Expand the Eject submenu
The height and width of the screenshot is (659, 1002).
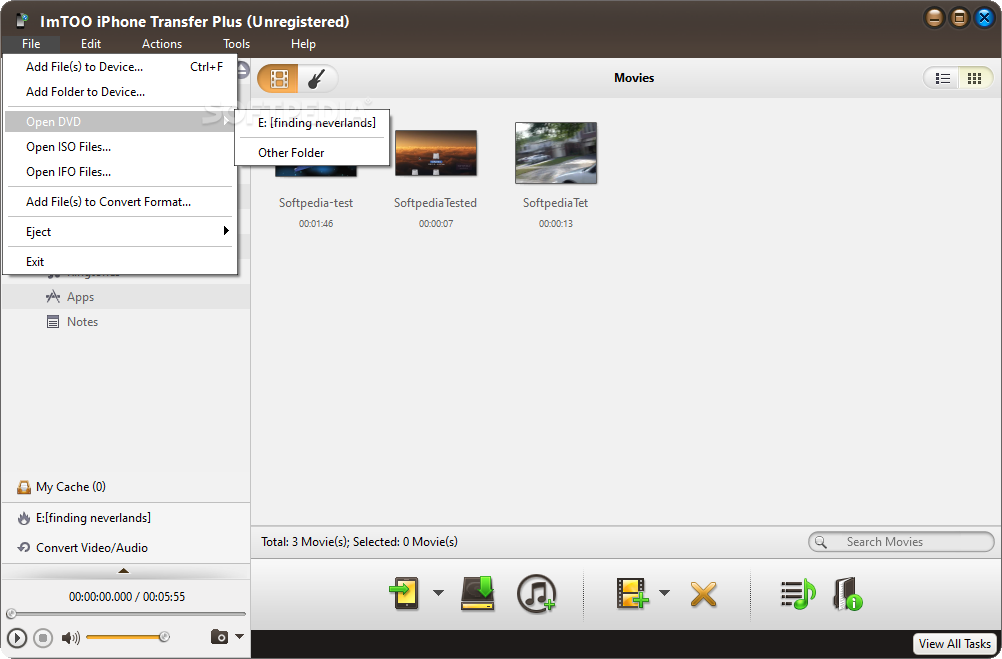point(120,232)
